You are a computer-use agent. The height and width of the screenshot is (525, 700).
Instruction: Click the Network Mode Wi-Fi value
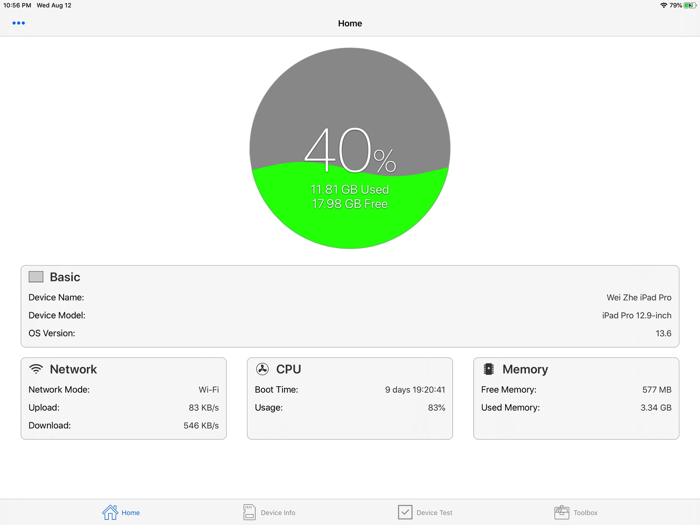click(x=208, y=390)
